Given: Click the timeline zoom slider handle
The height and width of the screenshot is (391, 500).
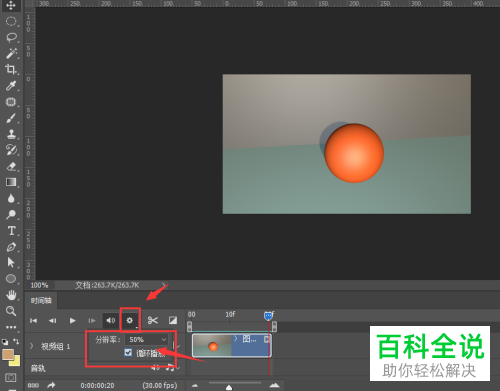Looking at the screenshot, I should click(229, 387).
